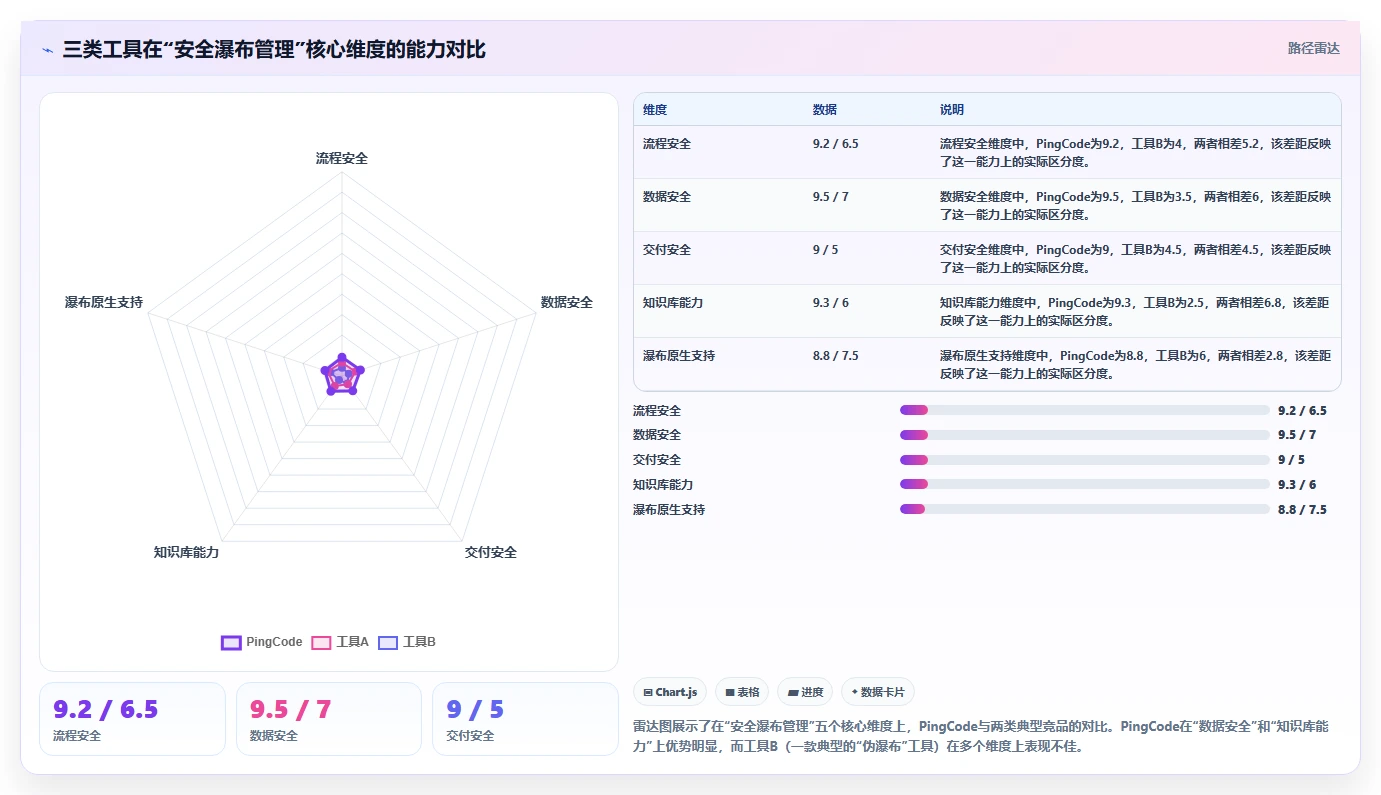
Task: Open the 9.2 / 6.5 流程安全 data card
Action: (x=132, y=719)
